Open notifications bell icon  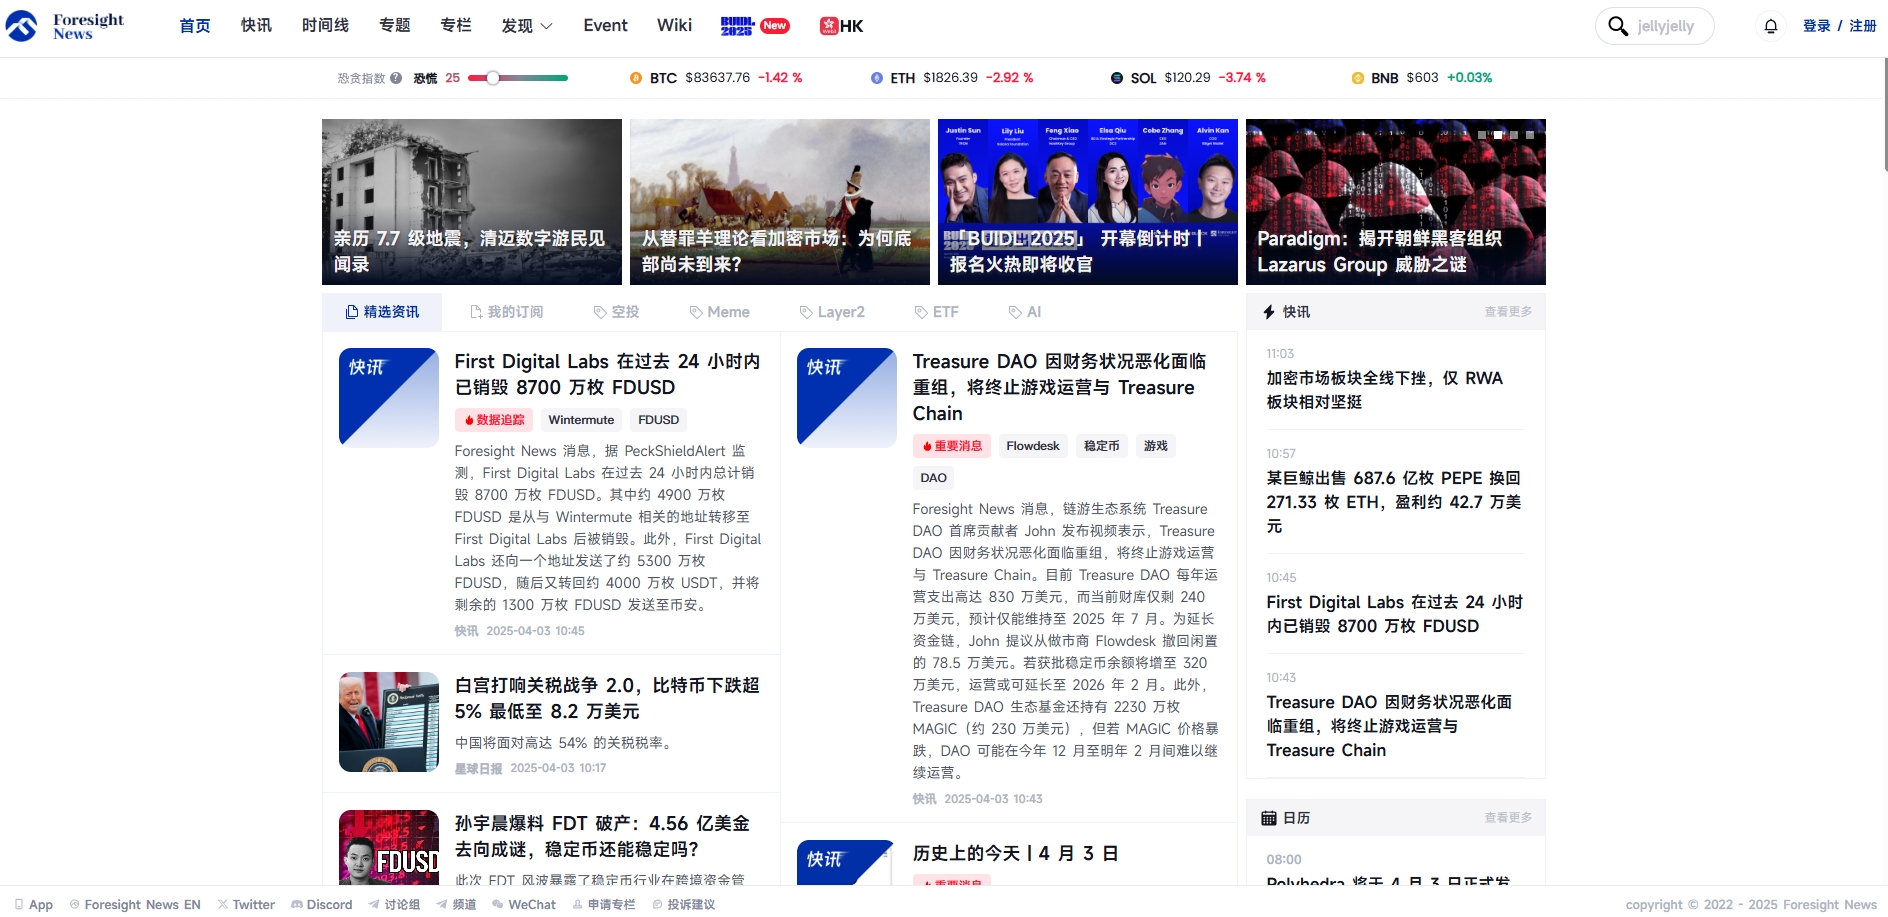(x=1770, y=26)
